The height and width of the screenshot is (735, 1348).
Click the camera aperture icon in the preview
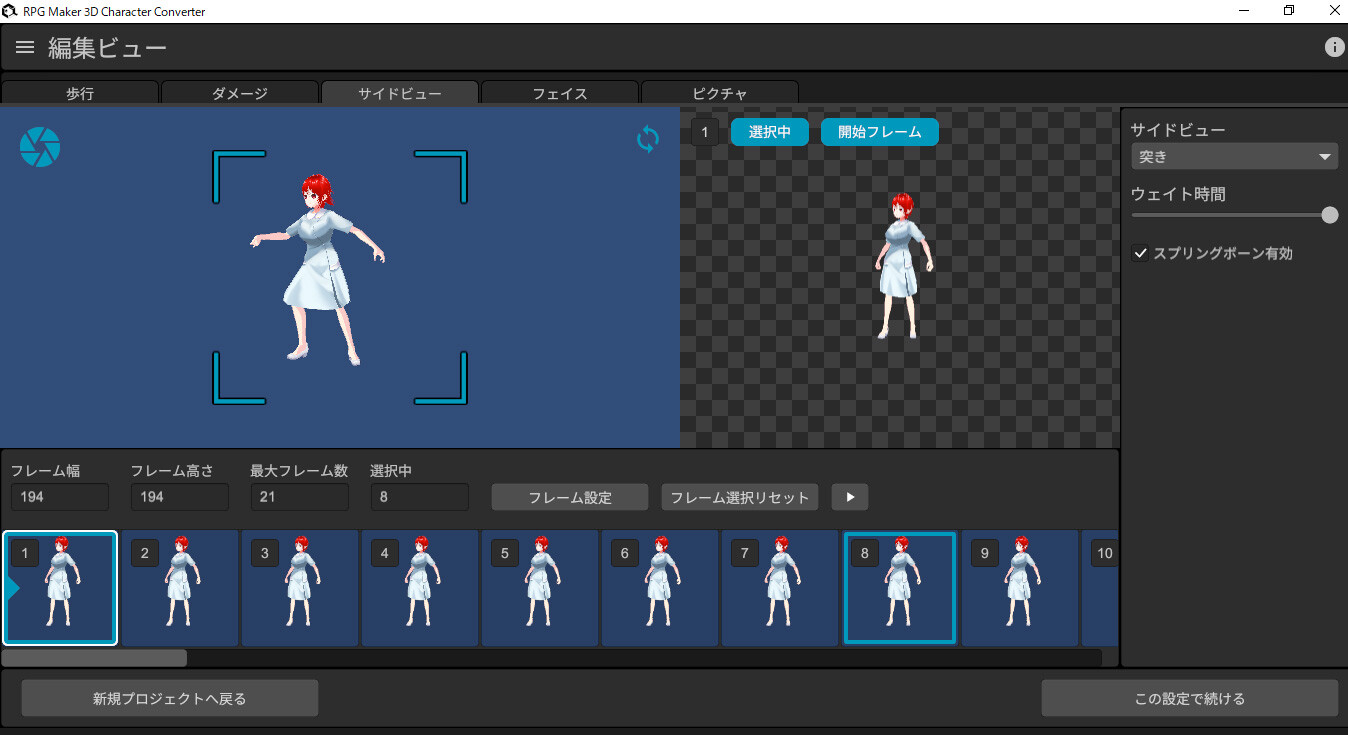point(39,146)
